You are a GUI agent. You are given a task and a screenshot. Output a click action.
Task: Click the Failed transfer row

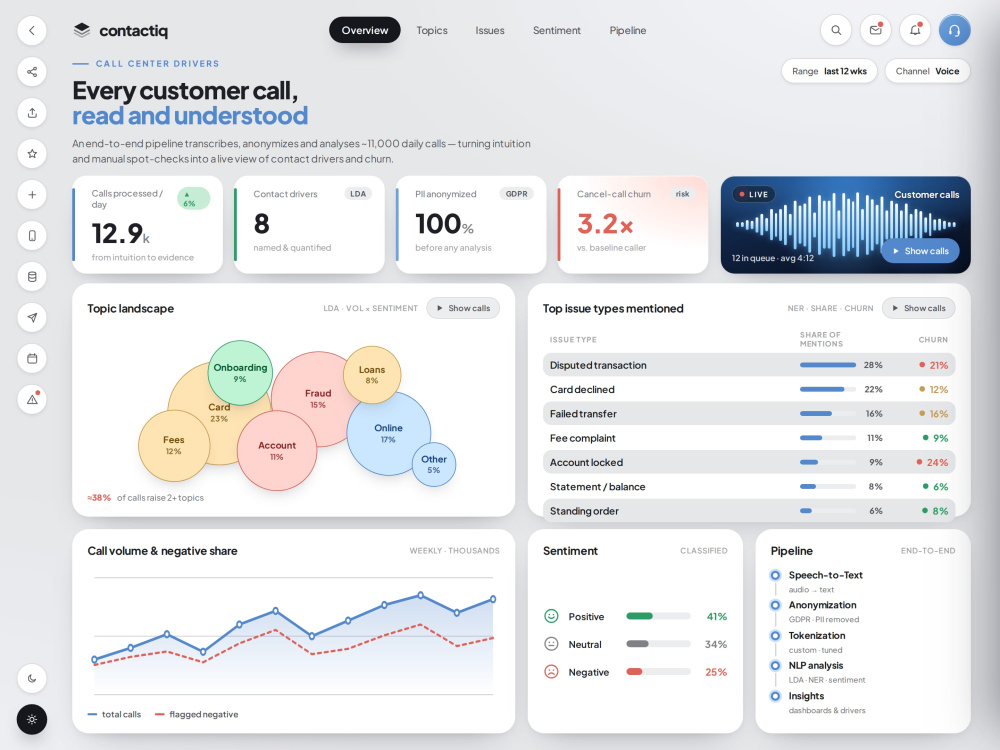pos(749,413)
